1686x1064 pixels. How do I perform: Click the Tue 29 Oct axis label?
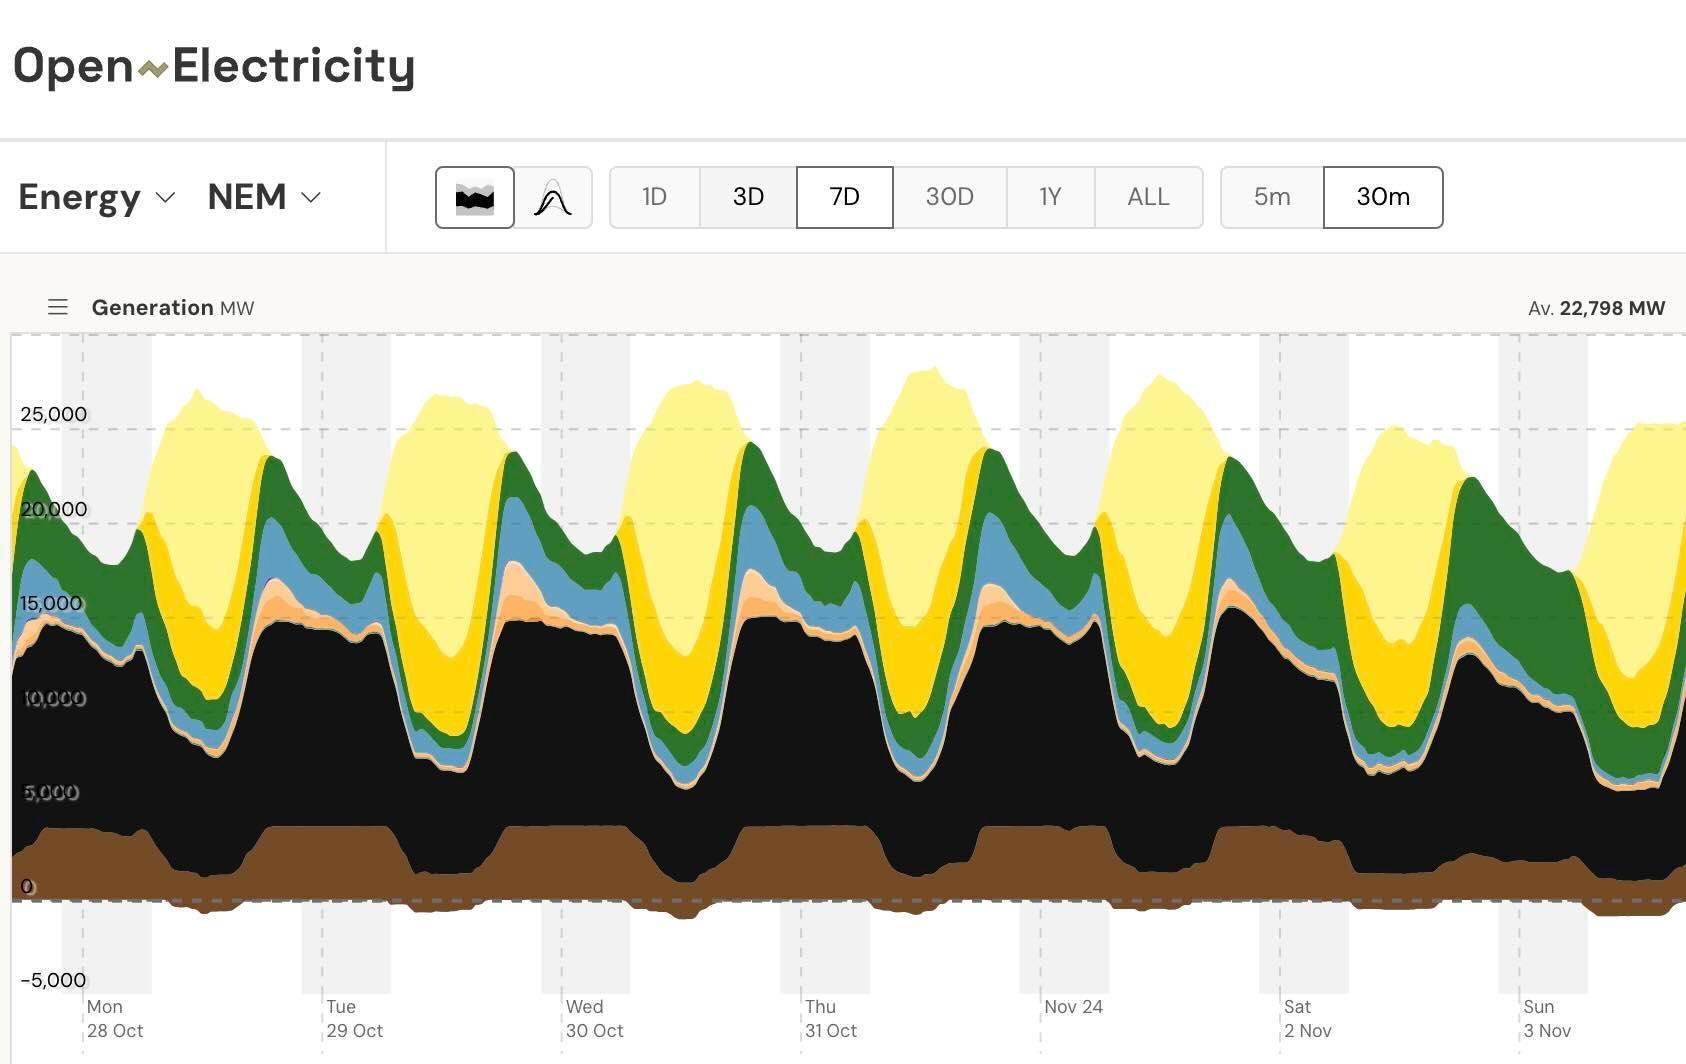point(355,1019)
